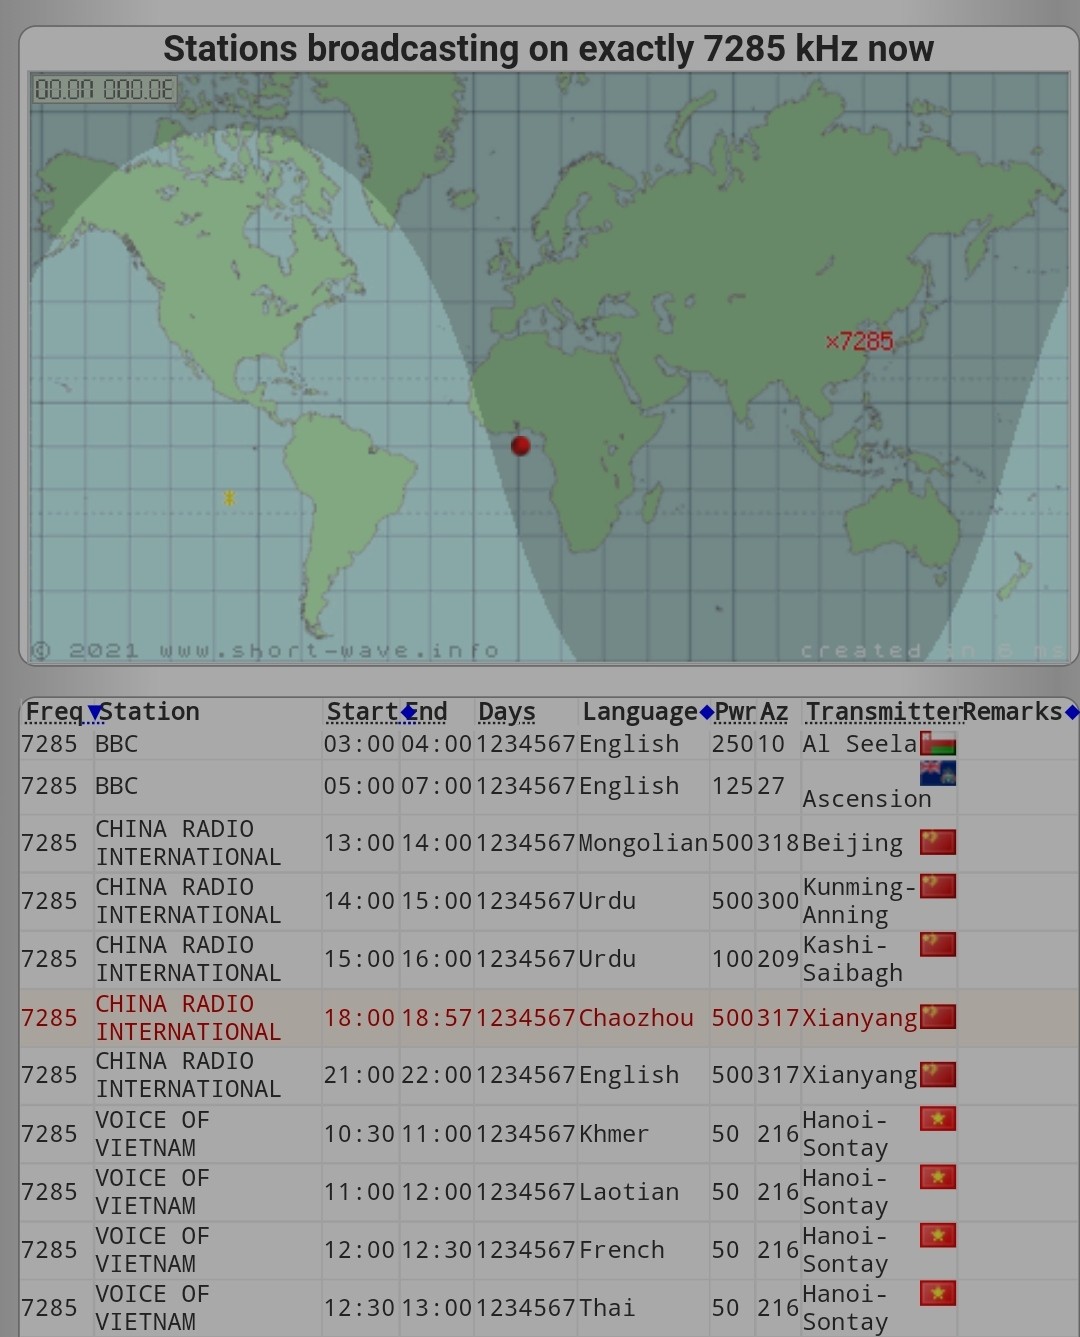
Task: Sort the table by the Freq column
Action: point(55,712)
